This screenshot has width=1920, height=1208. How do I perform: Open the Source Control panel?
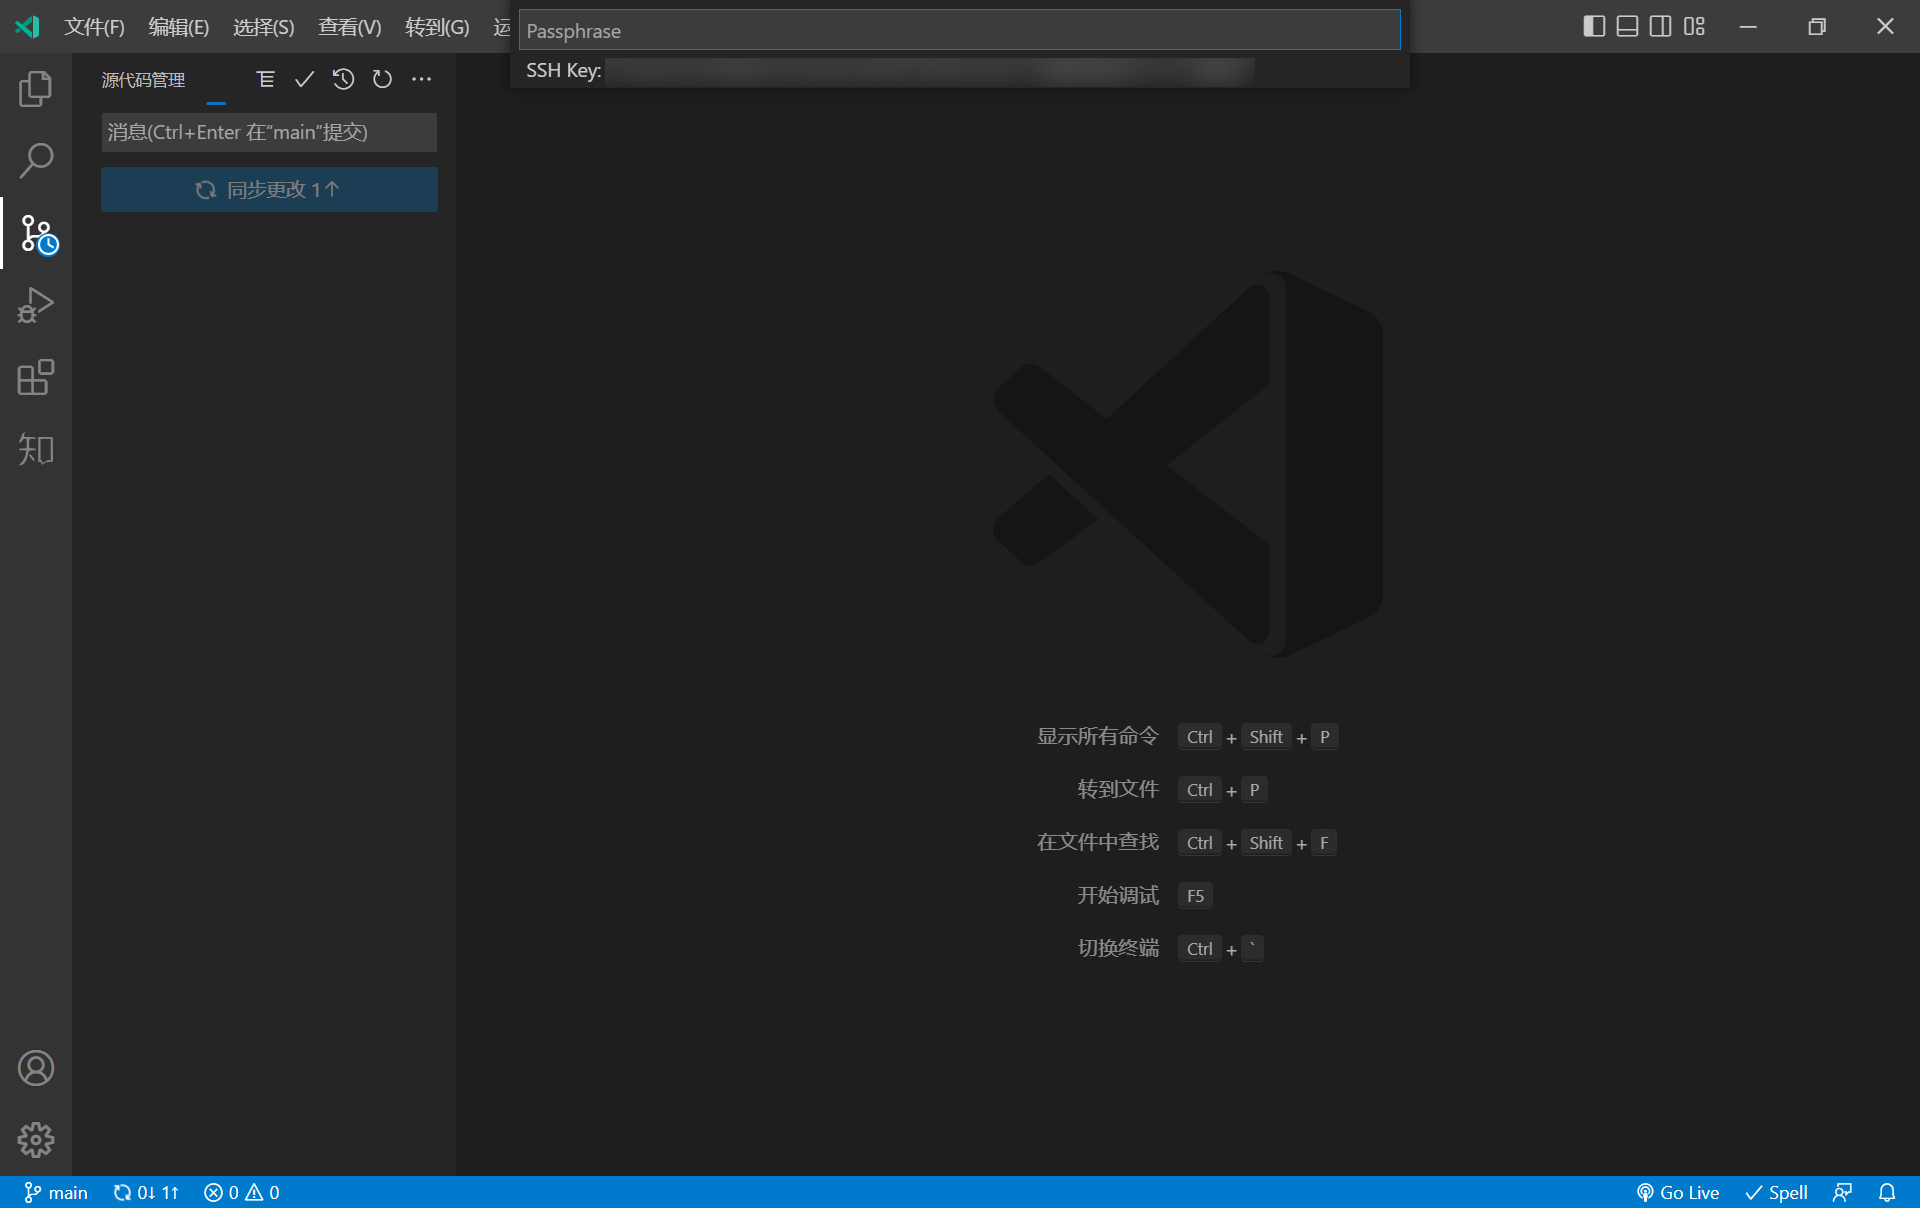pyautogui.click(x=36, y=233)
